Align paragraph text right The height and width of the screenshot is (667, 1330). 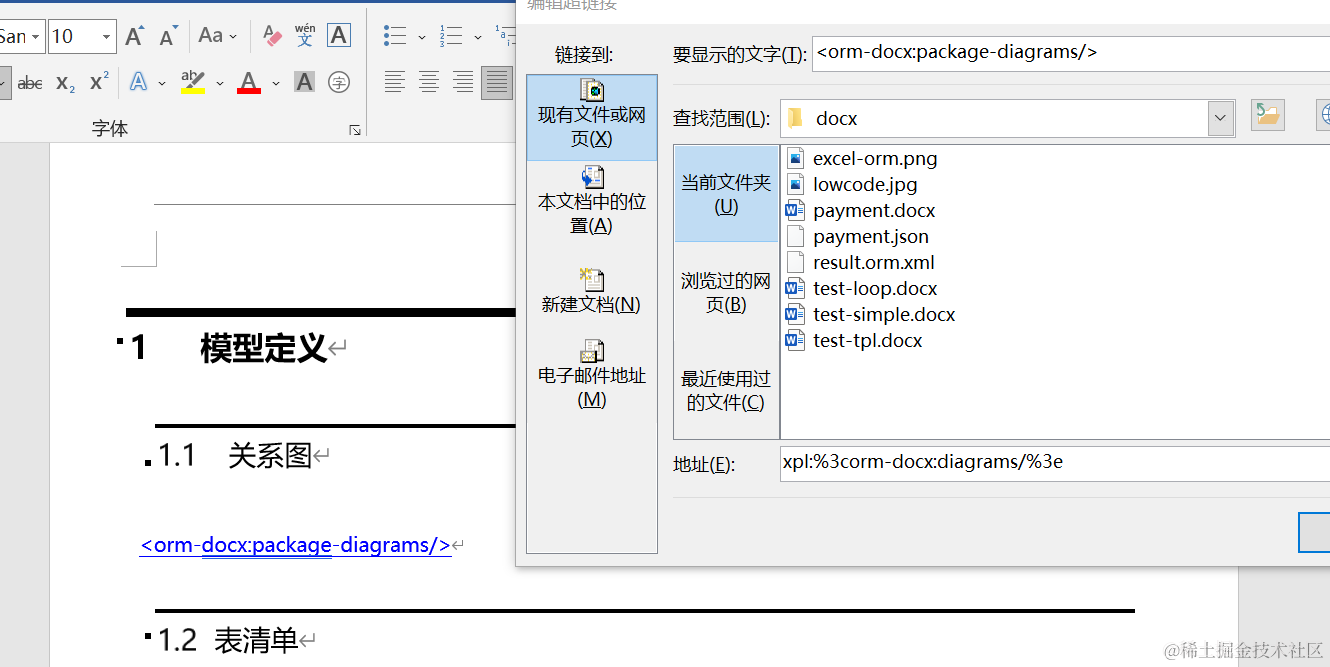click(x=463, y=82)
